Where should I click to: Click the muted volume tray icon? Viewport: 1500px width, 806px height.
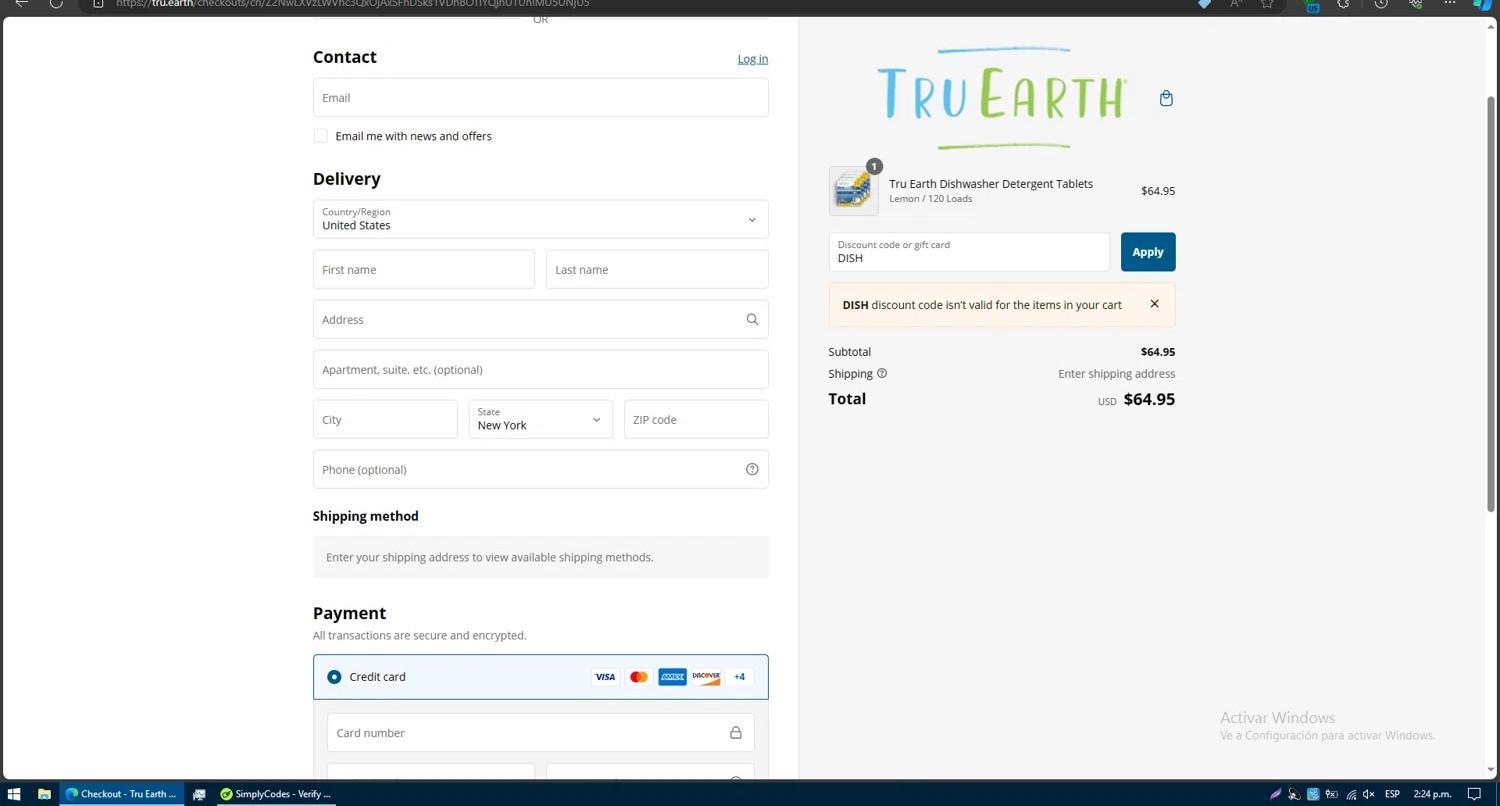tap(1369, 794)
